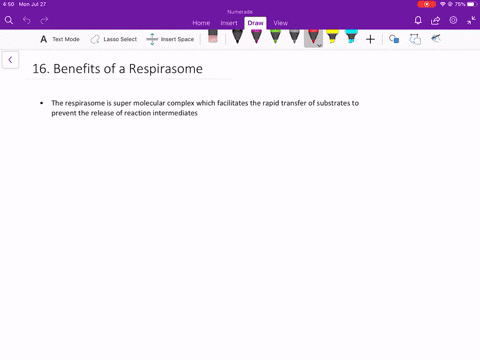Select the eraser tool
Screen dimensions: 480x360
click(213, 36)
